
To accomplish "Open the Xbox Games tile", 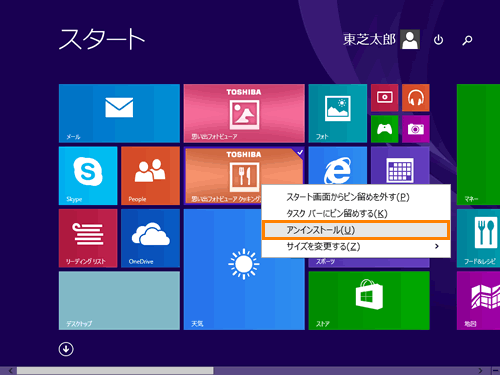I will 385,129.
